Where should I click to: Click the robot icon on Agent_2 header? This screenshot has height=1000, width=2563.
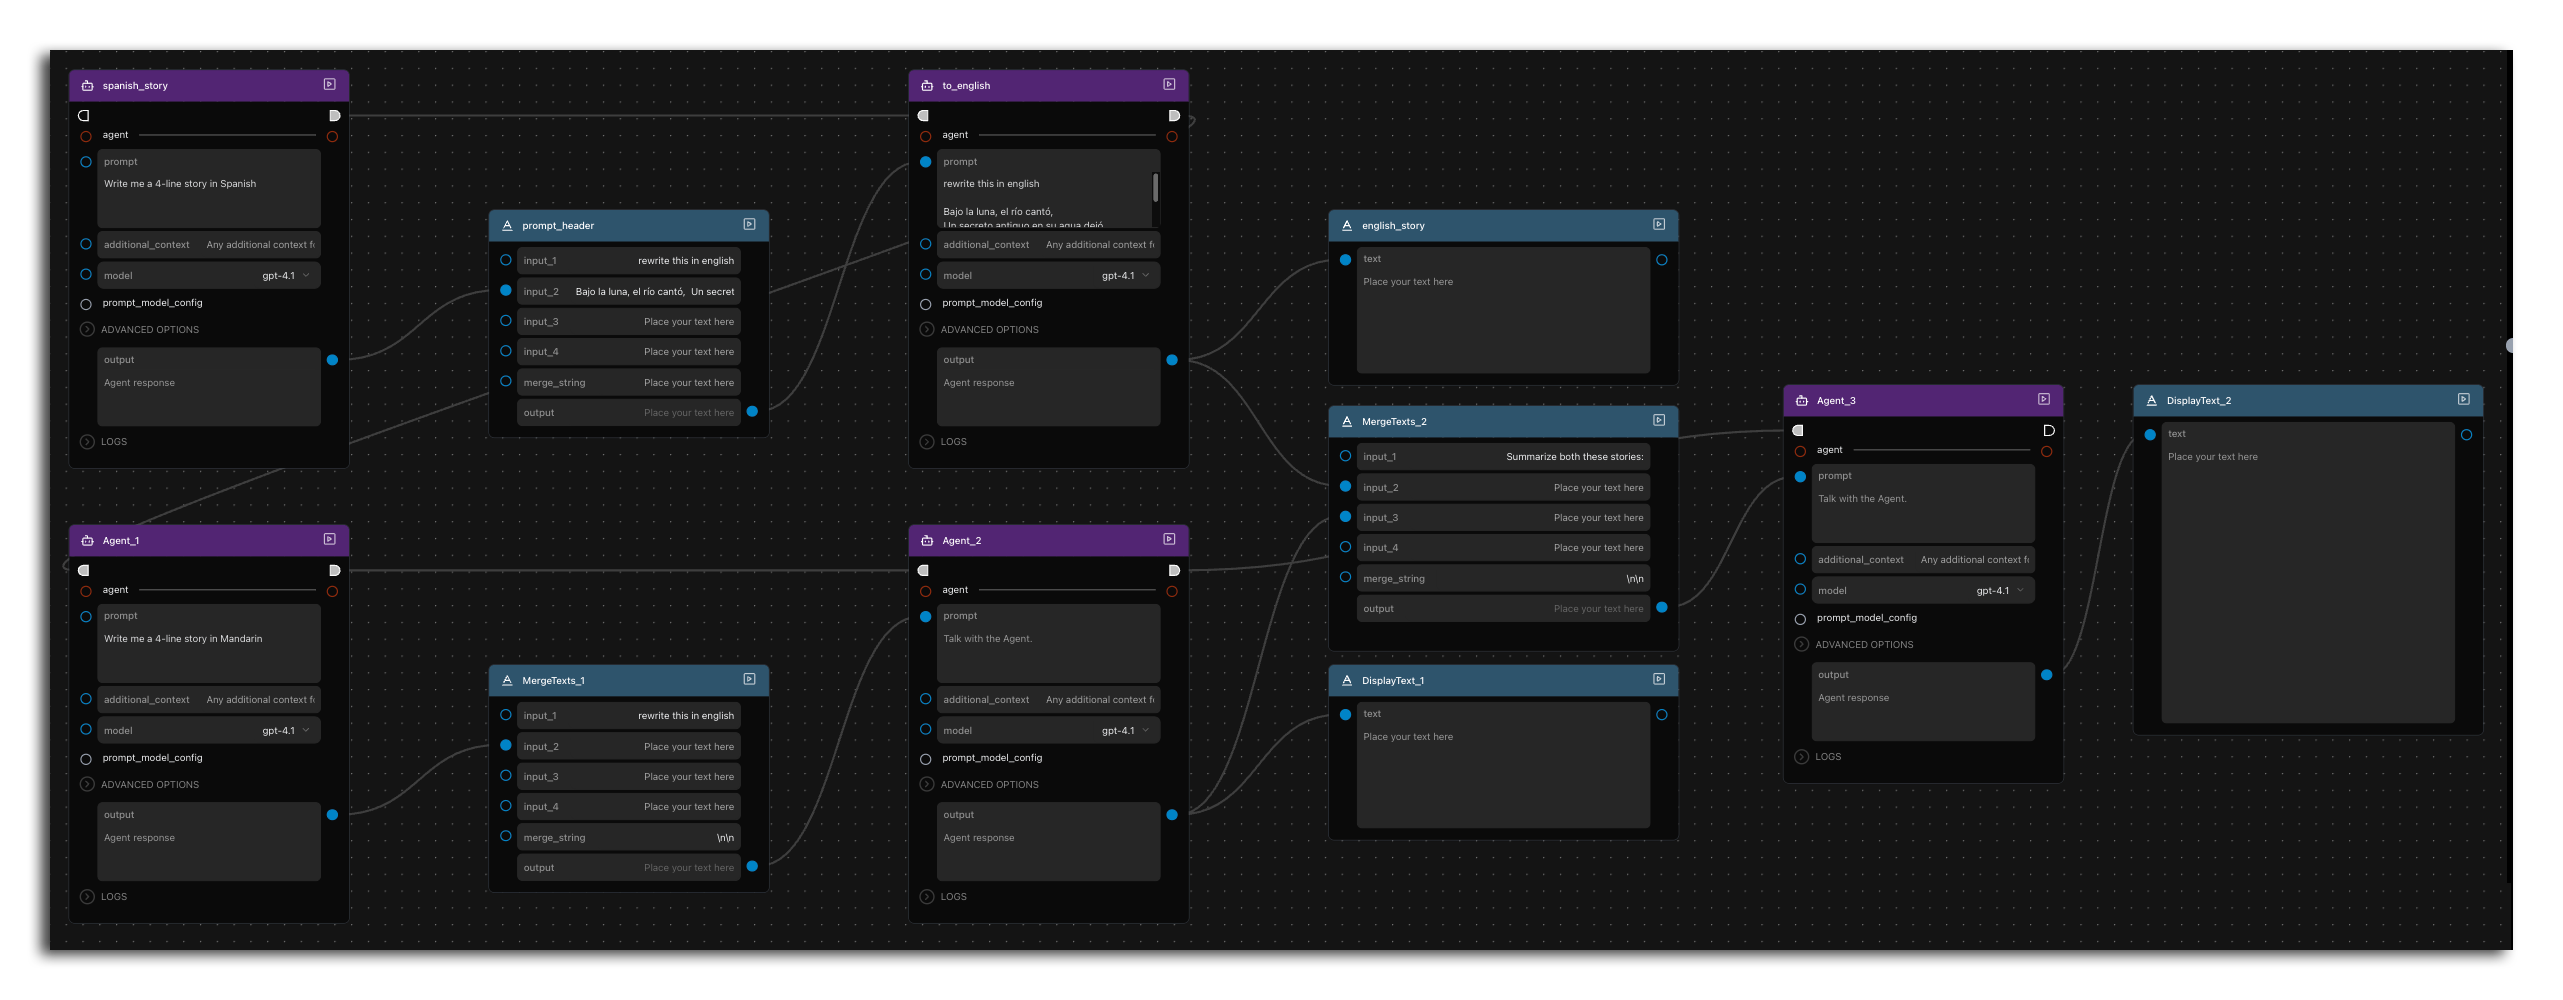[x=927, y=541]
